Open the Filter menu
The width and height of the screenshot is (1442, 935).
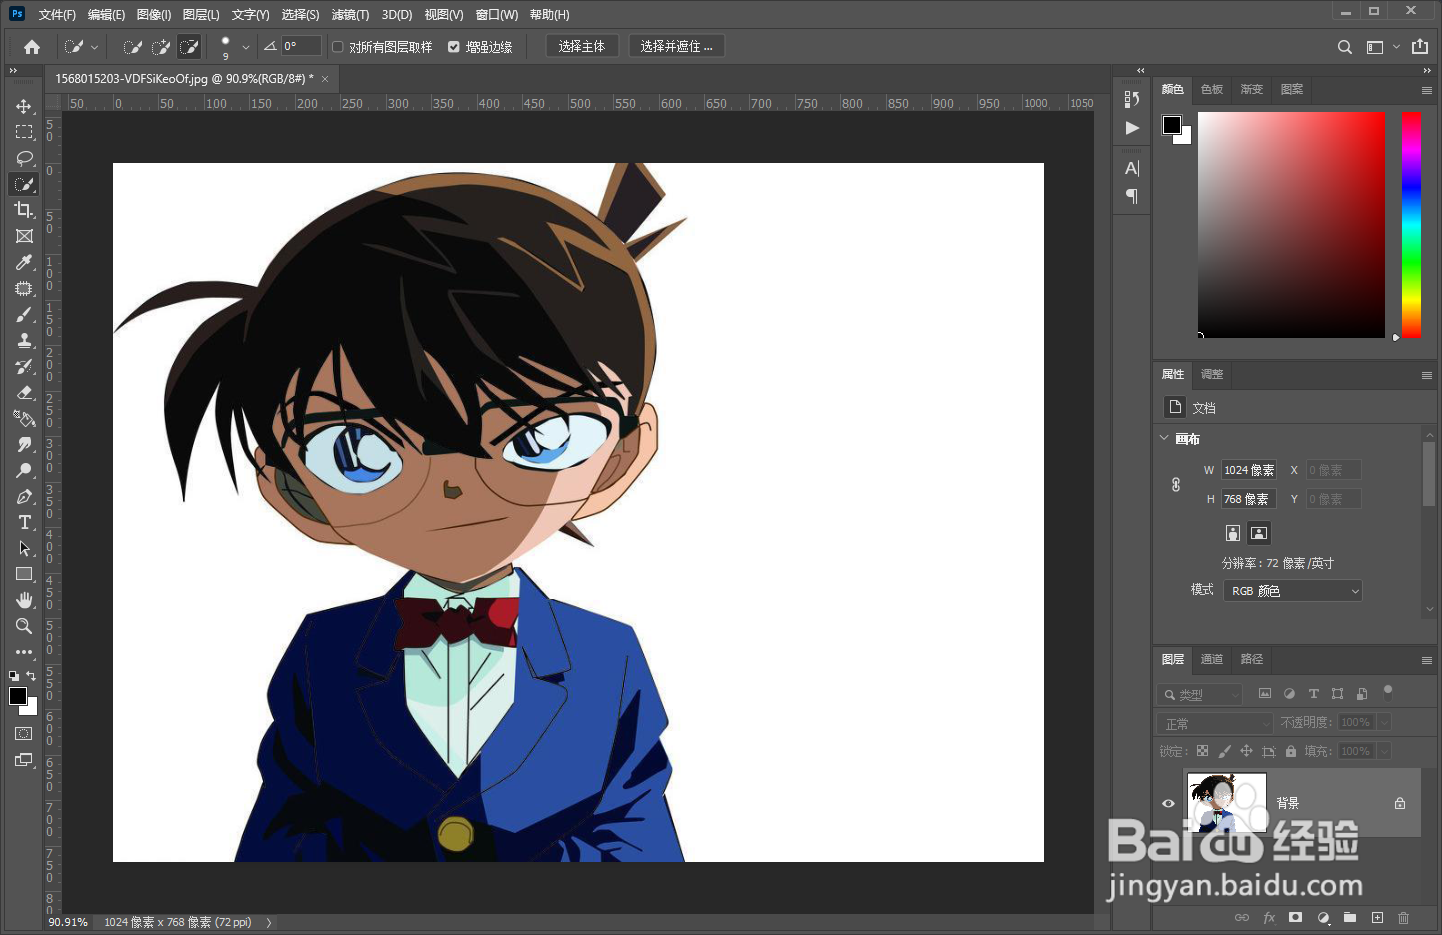click(x=350, y=15)
